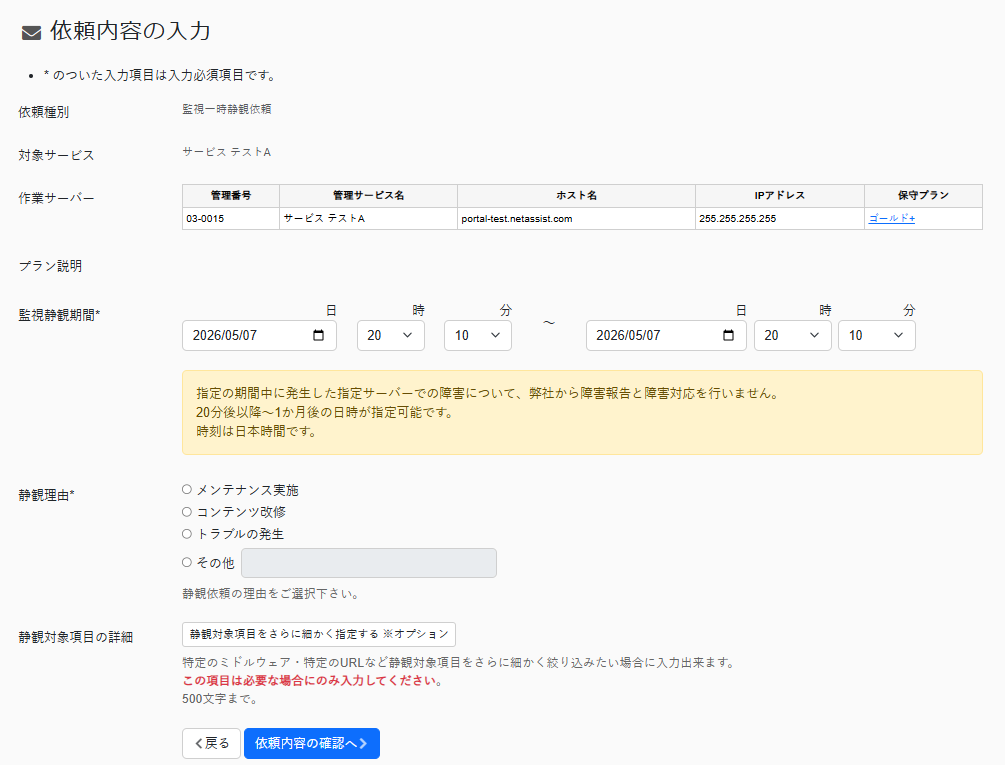Open calendar picker on start date field
This screenshot has height=765, width=1005.
319,336
